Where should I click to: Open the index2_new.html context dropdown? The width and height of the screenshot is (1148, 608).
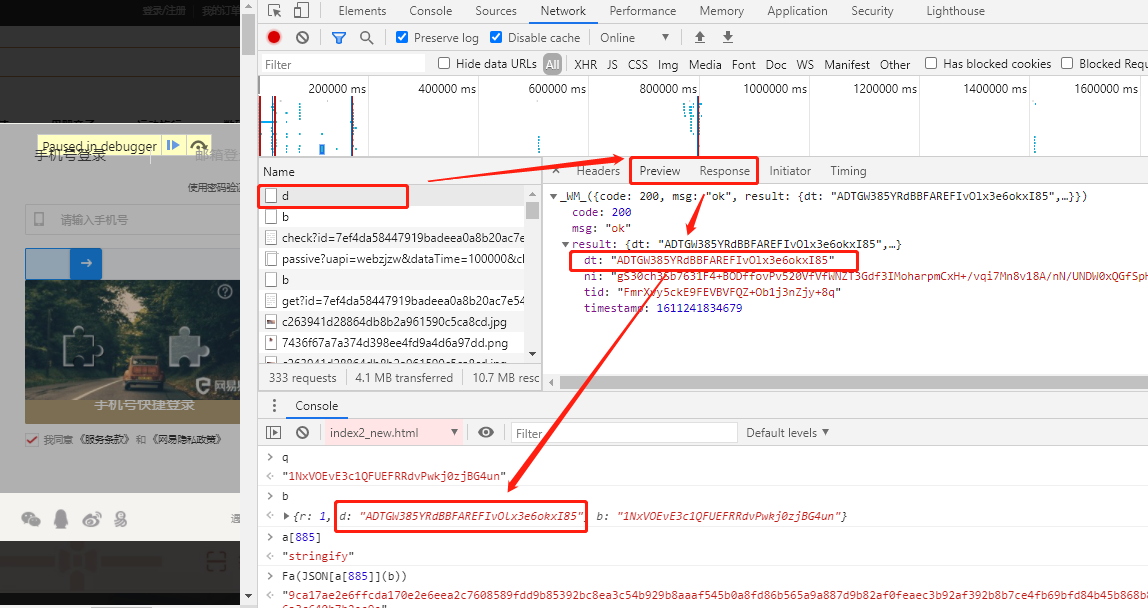(393, 433)
